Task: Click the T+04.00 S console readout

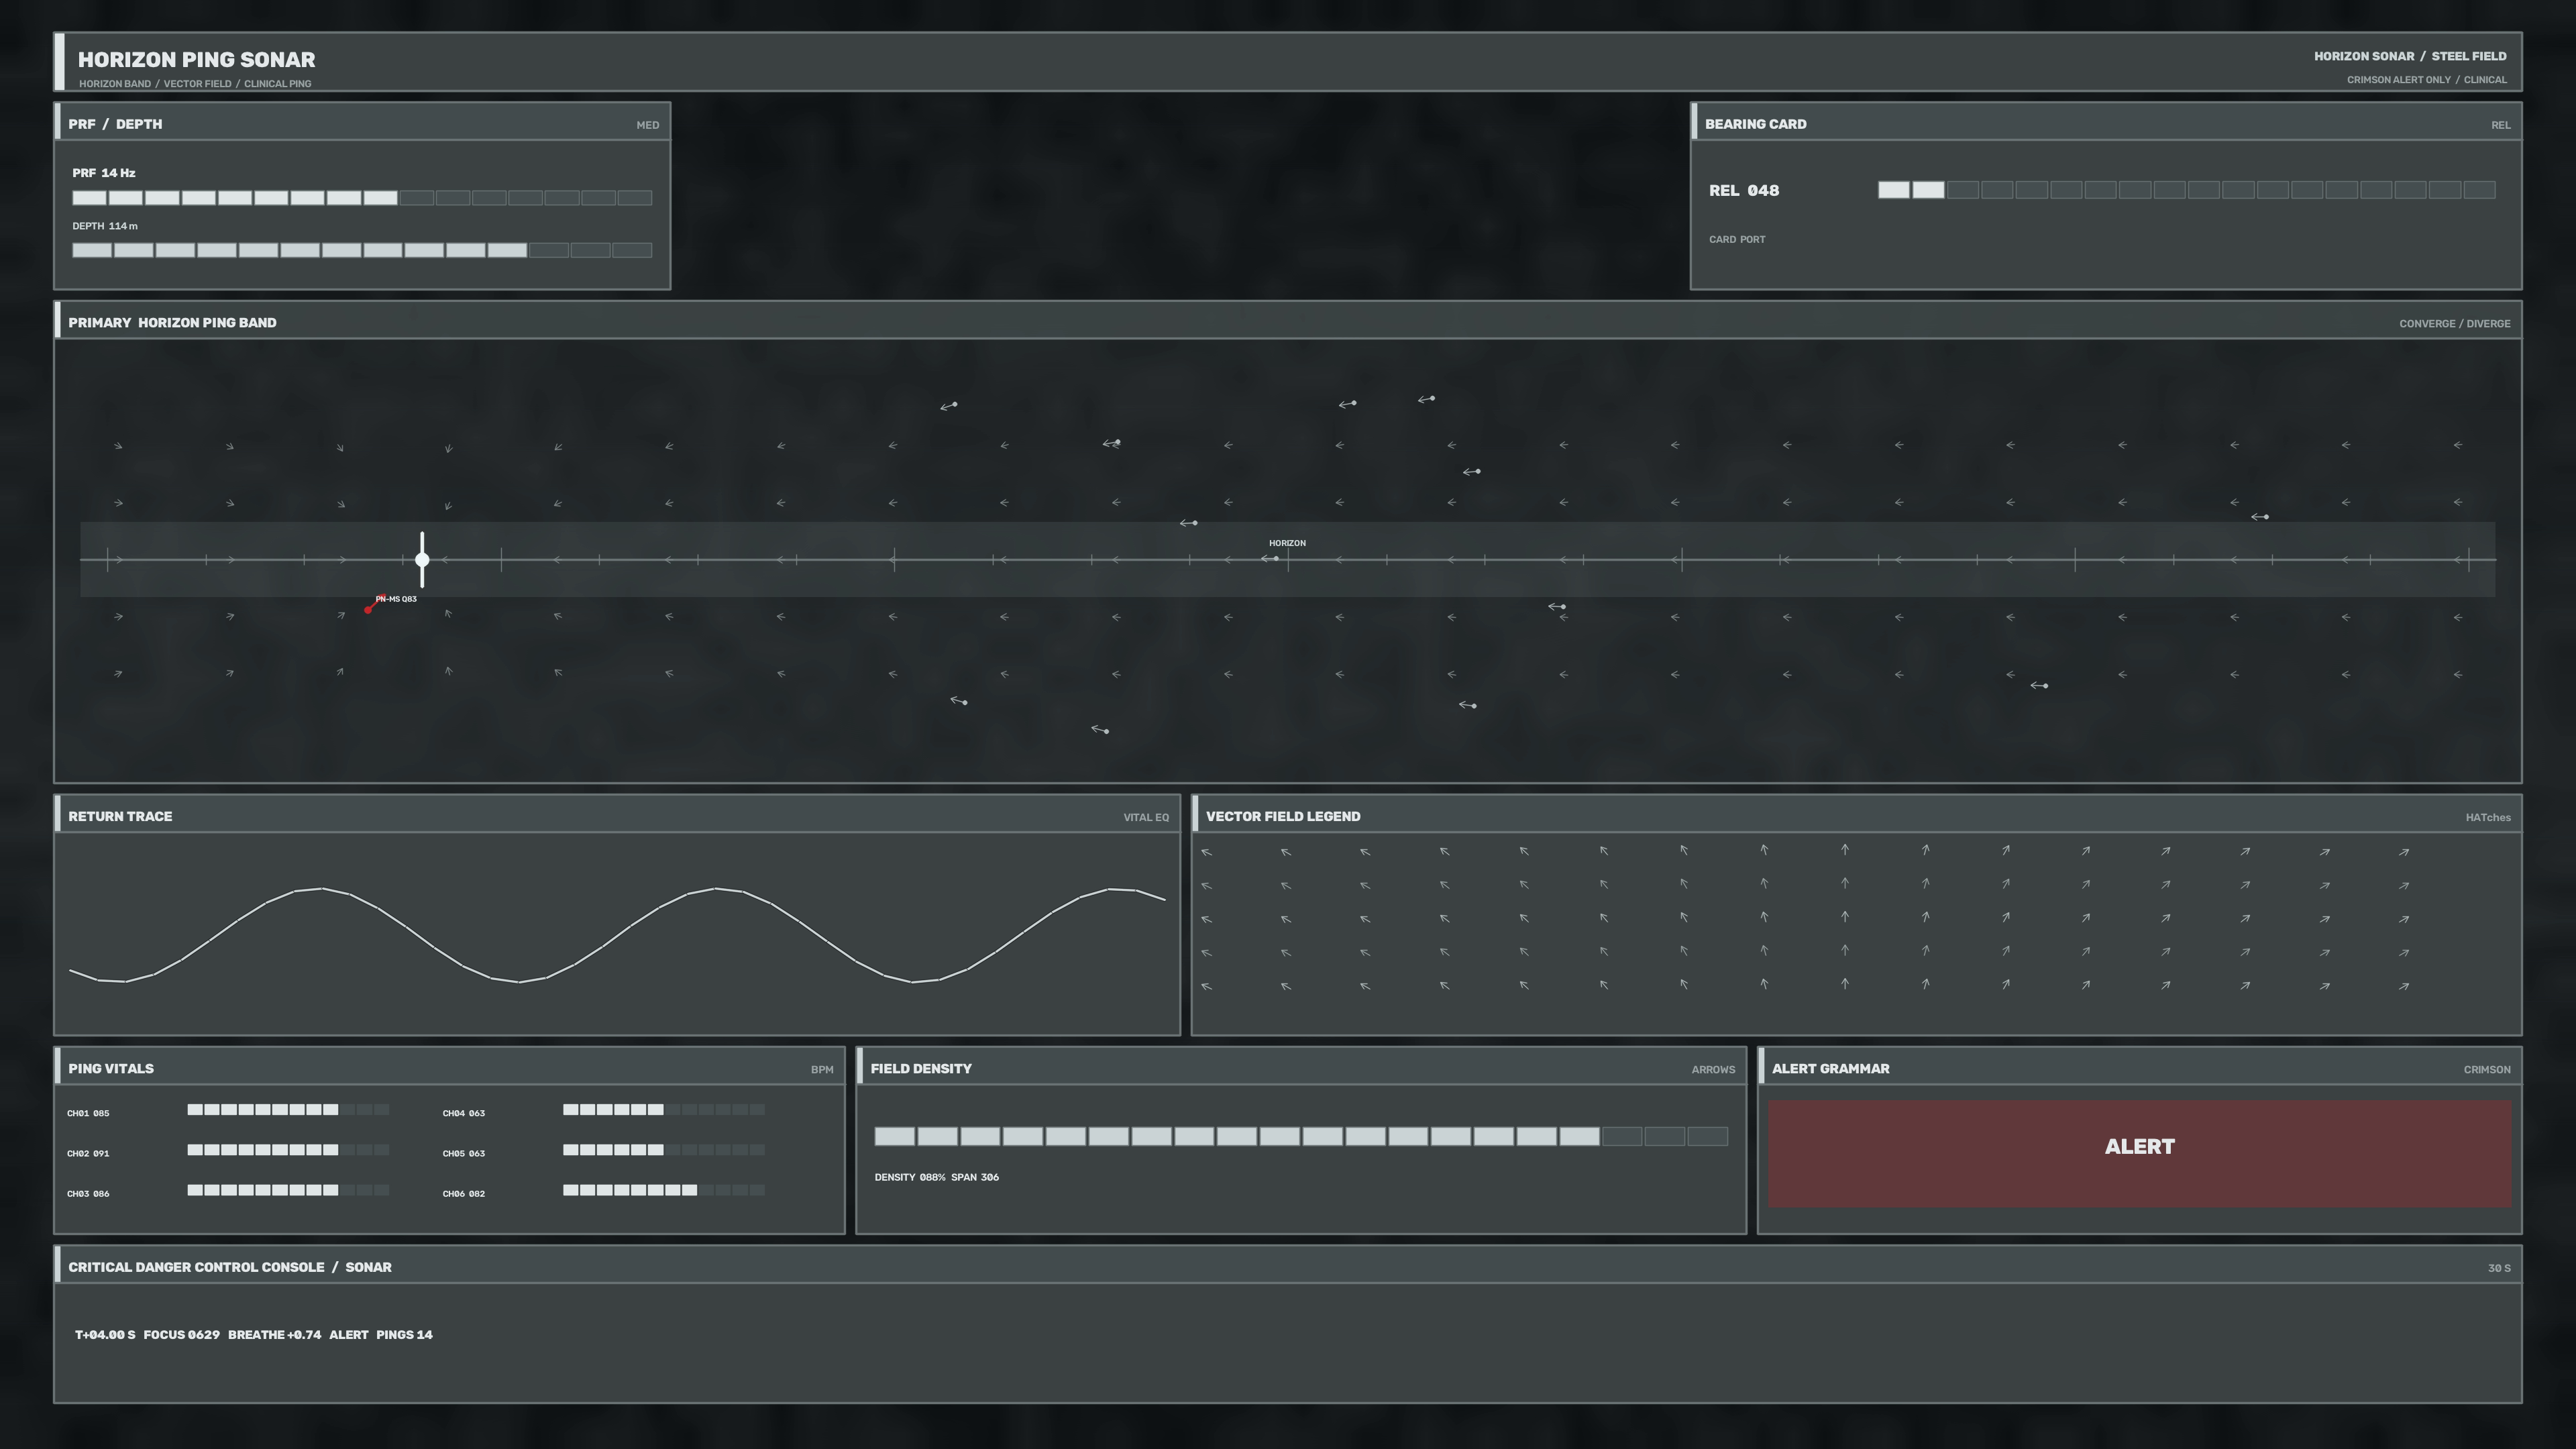Action: (105, 1335)
